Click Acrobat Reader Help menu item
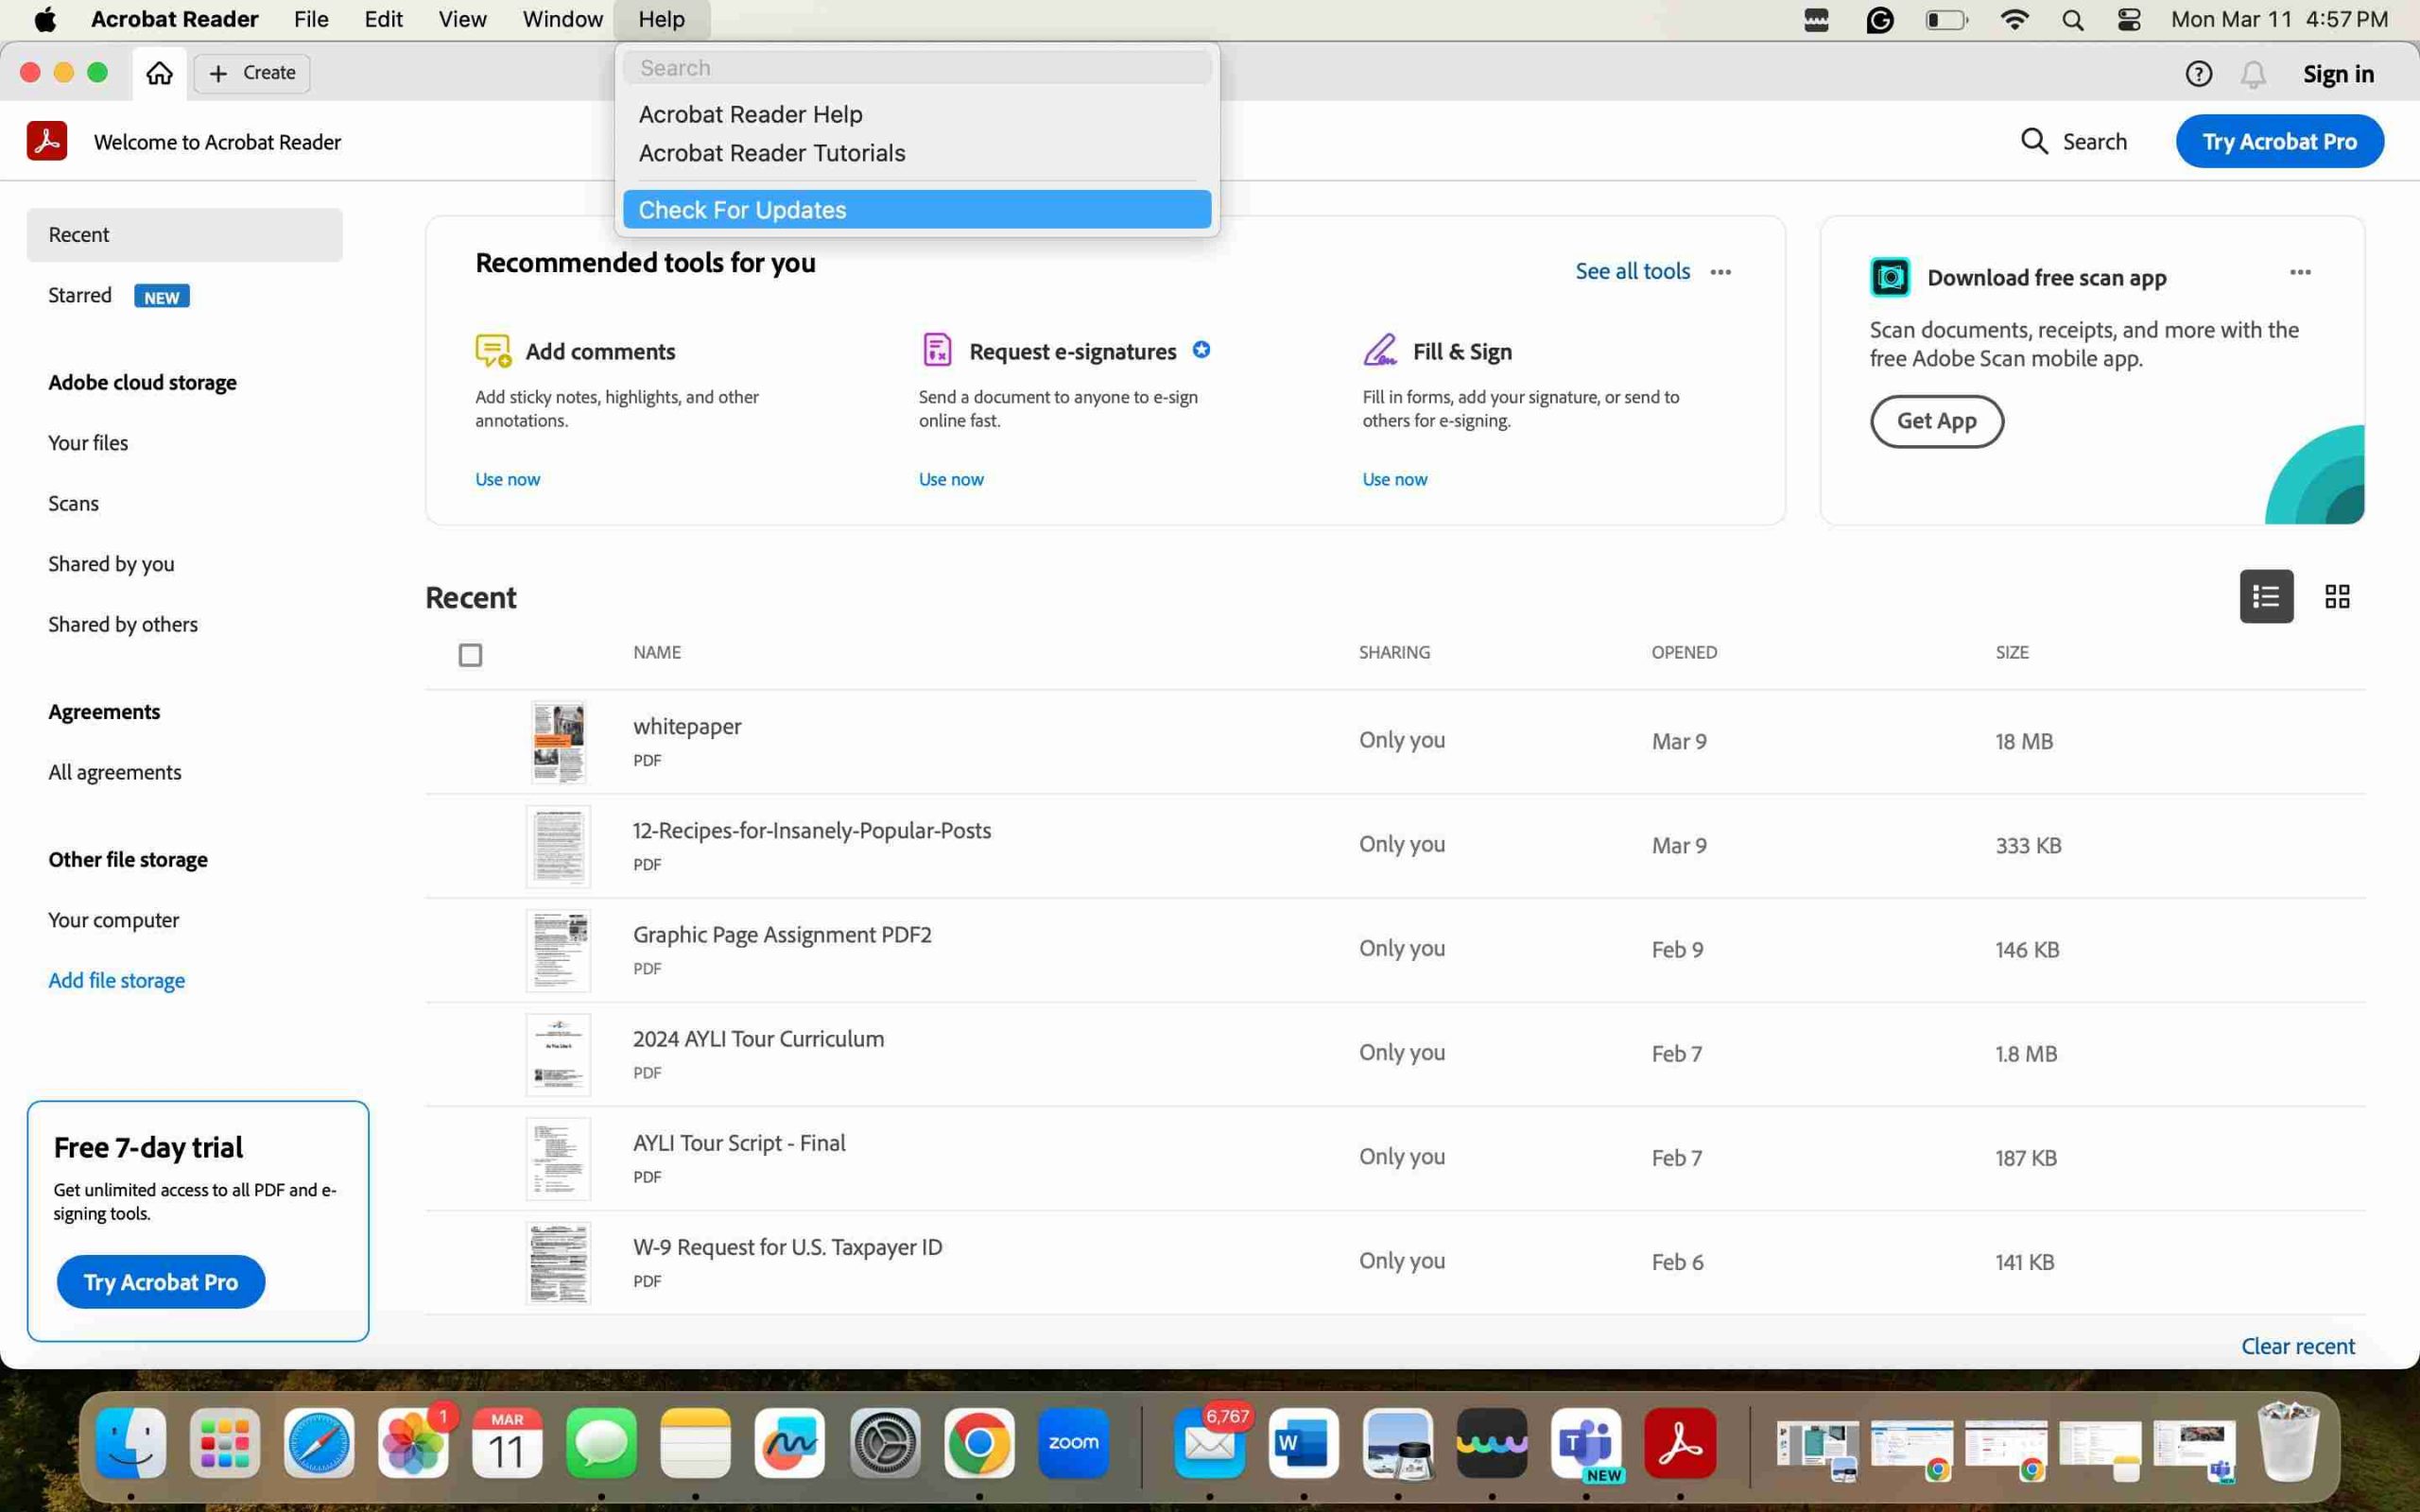 pos(750,113)
